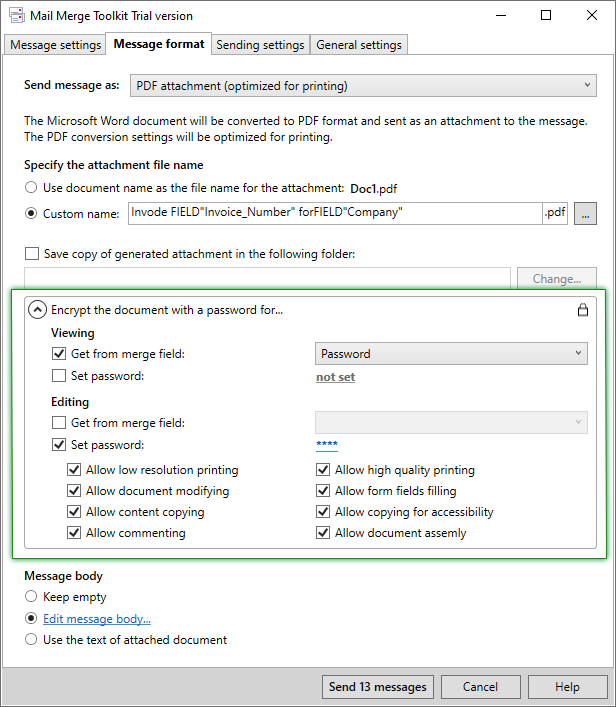This screenshot has width=616, height=707.
Task: Toggle Allow copying for accessibility
Action: click(x=323, y=512)
